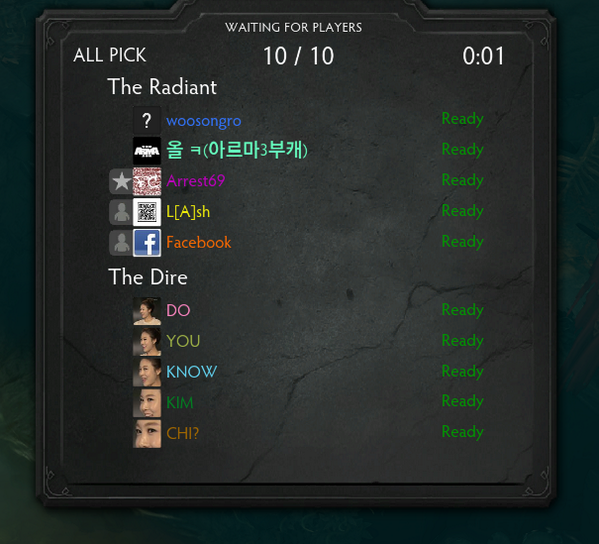Select the gray person icon beside Facebook

[x=121, y=243]
